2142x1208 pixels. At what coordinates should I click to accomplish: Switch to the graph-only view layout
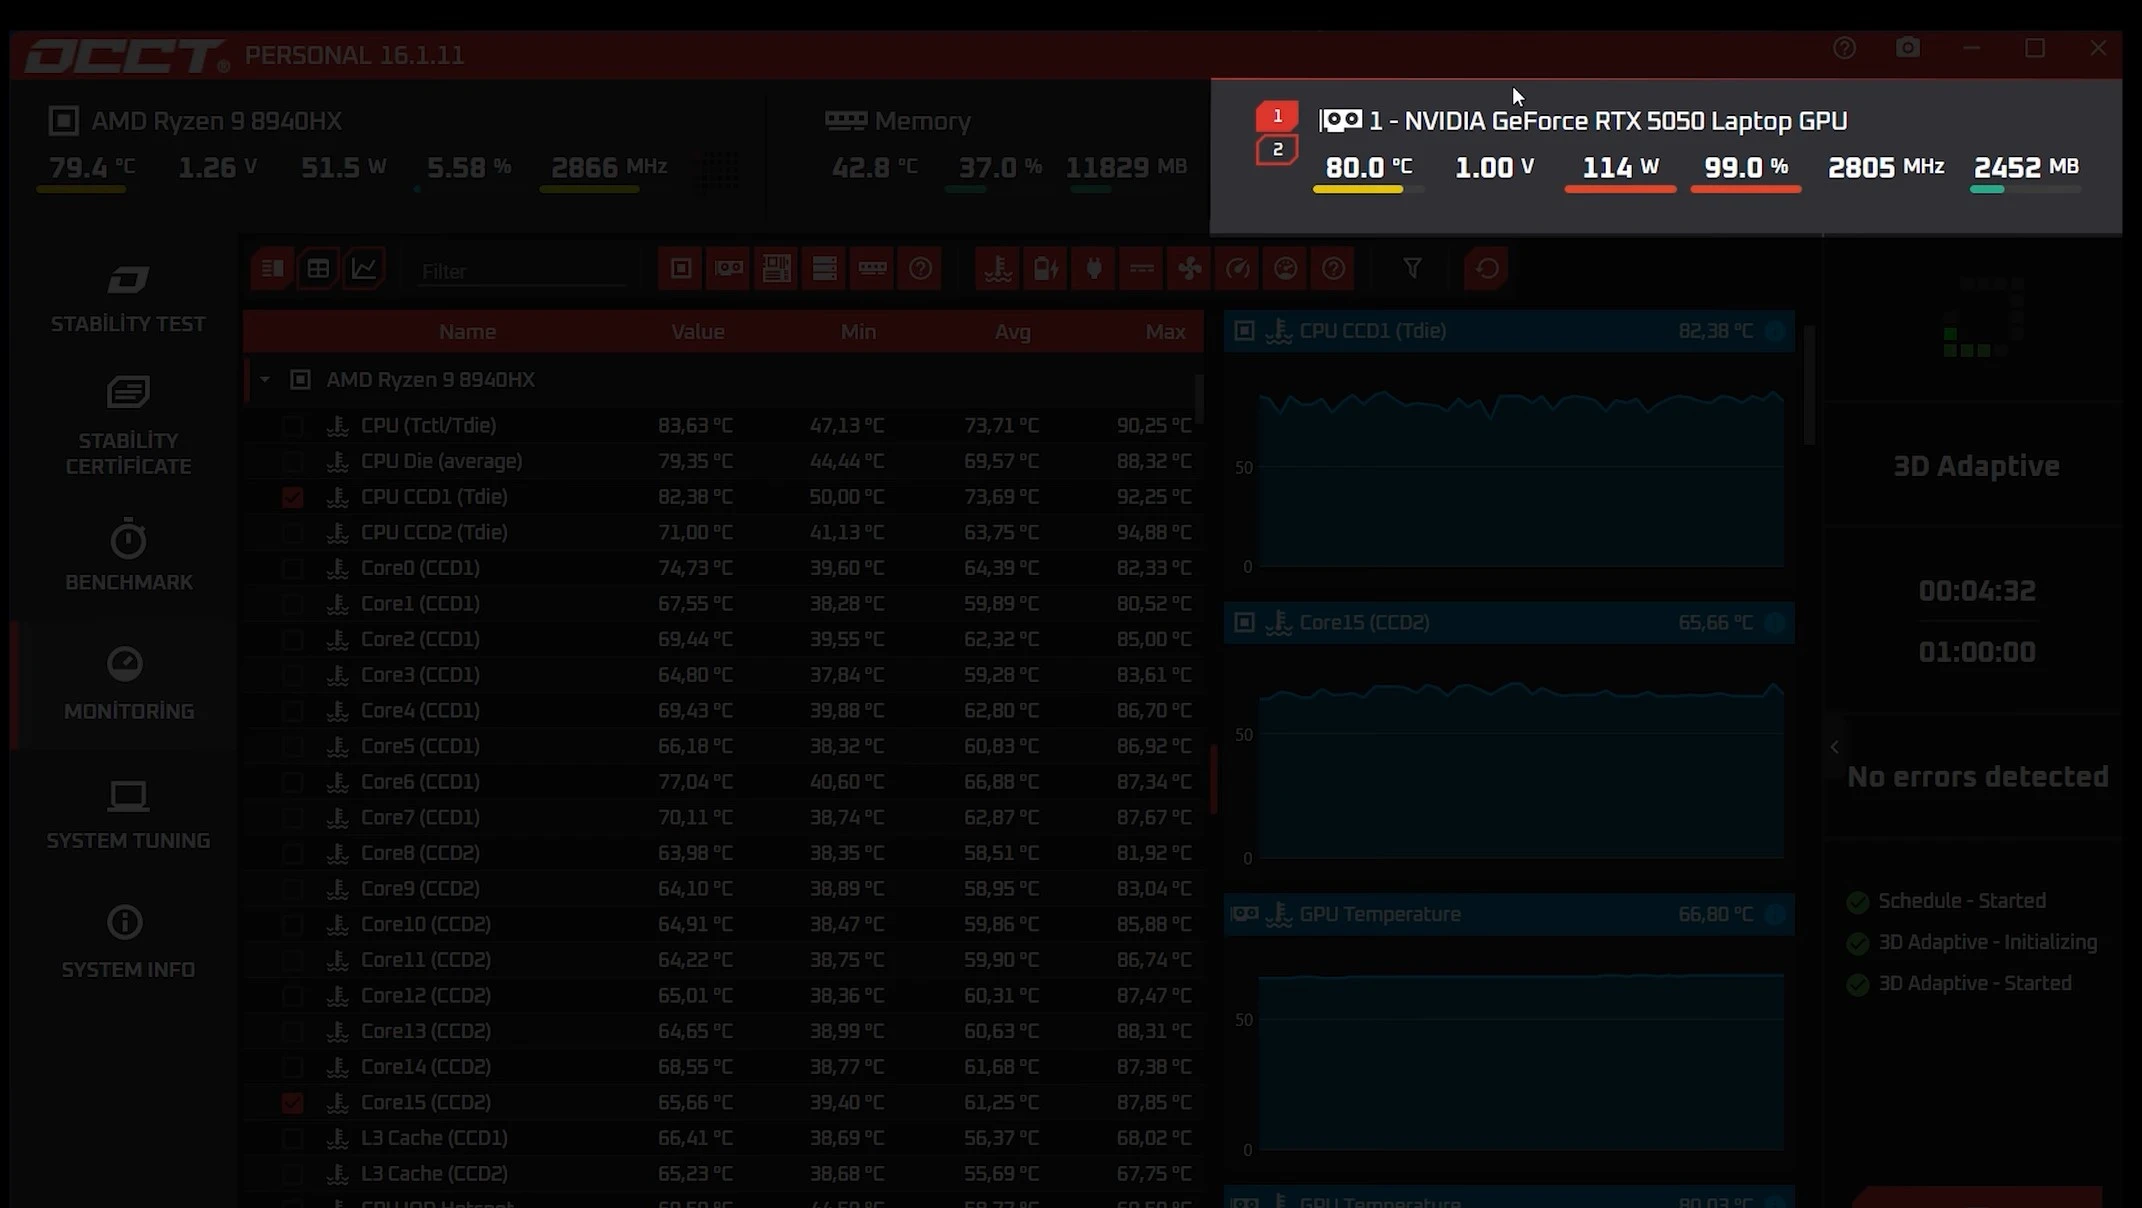click(364, 268)
